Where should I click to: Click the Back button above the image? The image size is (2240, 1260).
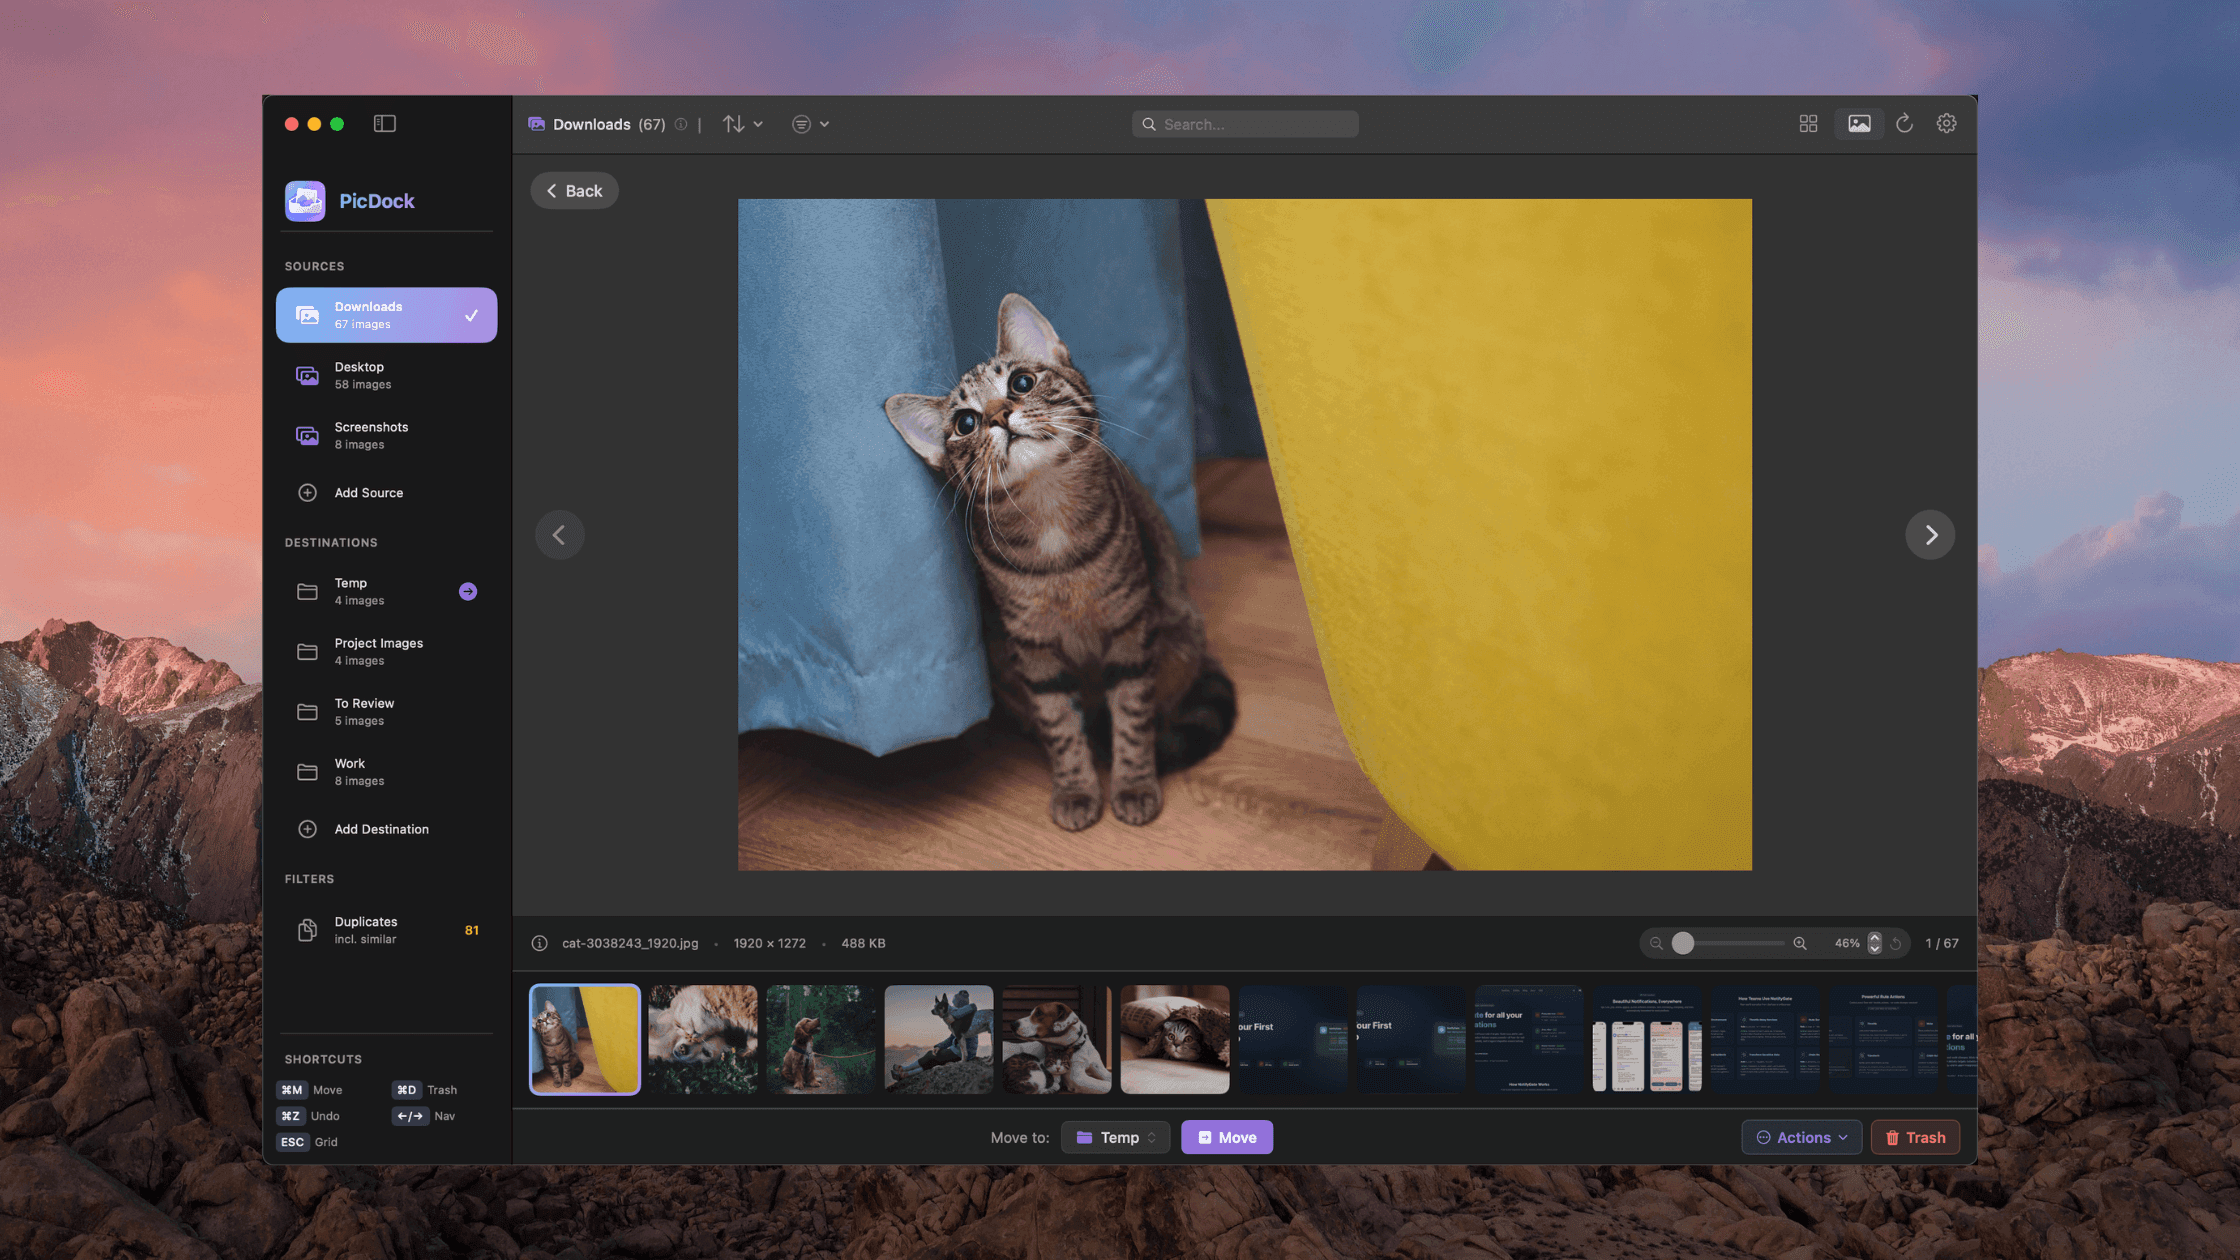[x=574, y=190]
